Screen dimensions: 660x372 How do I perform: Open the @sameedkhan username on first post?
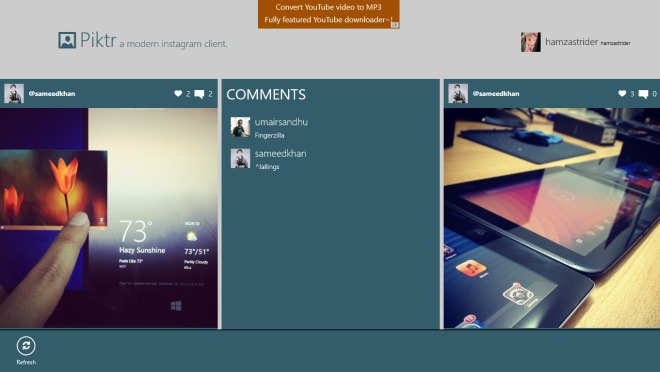coord(52,93)
